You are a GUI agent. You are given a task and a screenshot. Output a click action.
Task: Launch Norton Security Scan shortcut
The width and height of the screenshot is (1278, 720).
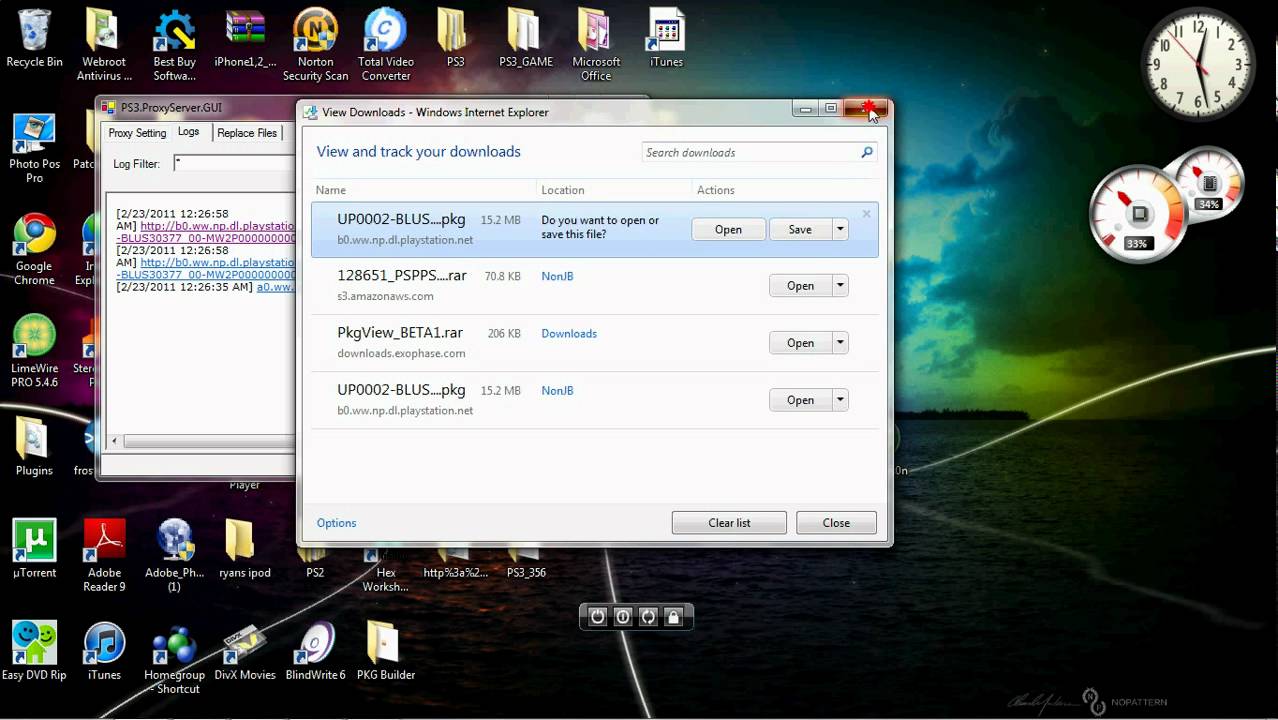pos(315,44)
